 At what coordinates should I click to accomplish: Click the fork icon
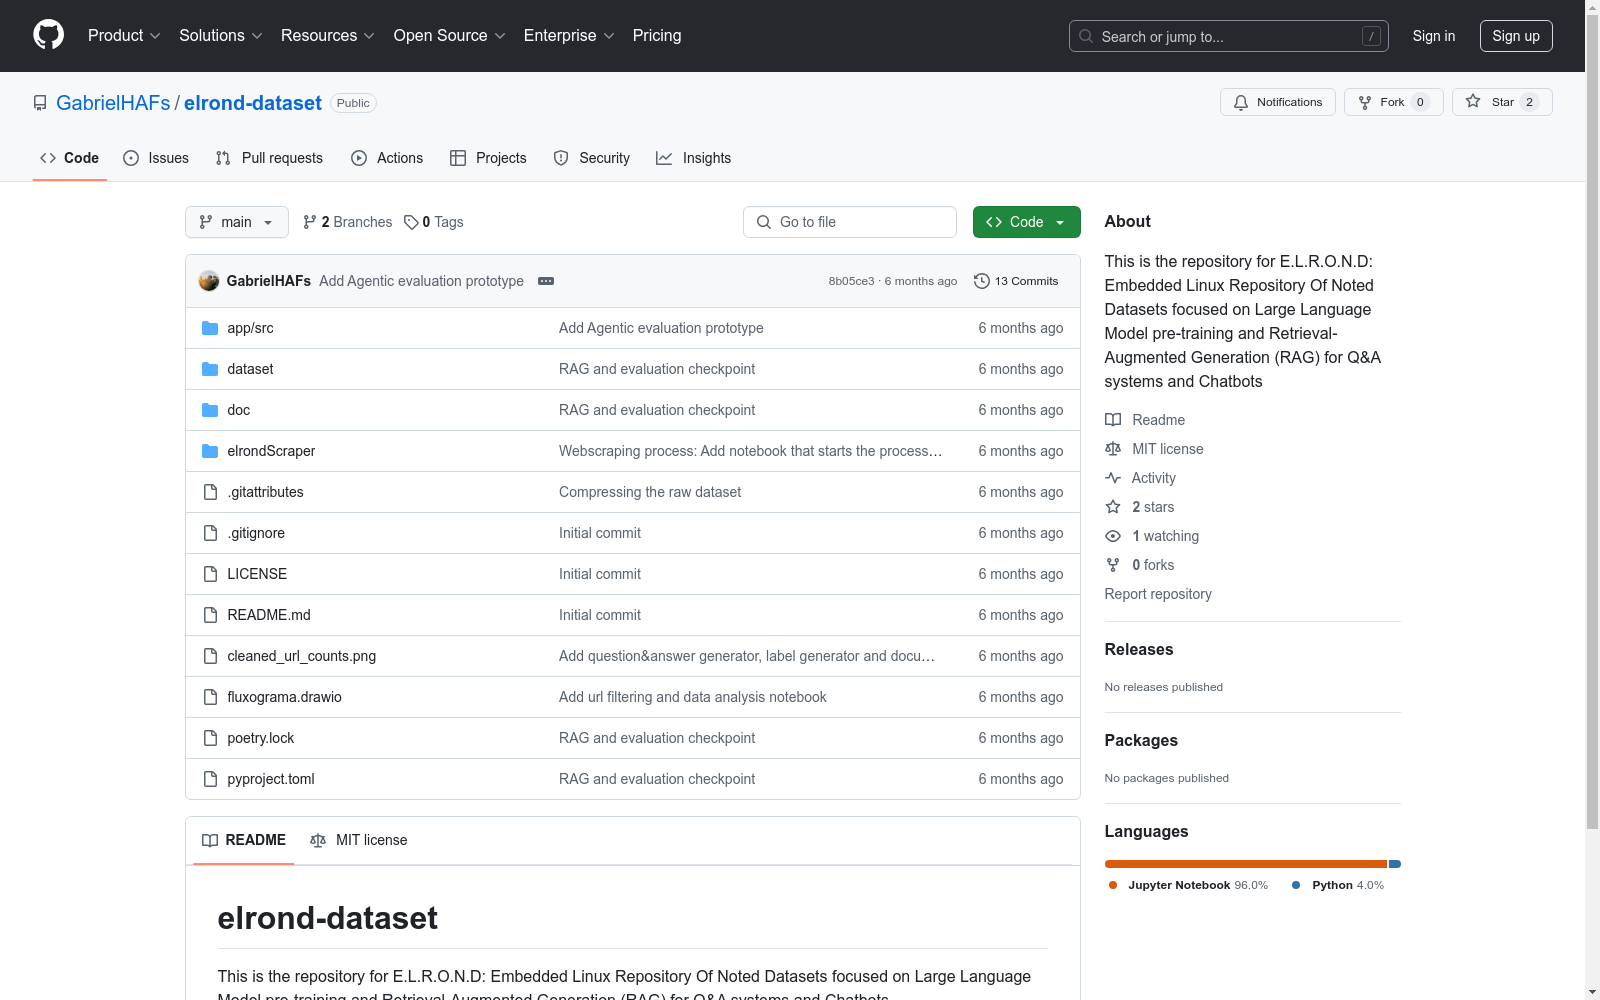[x=1365, y=102]
